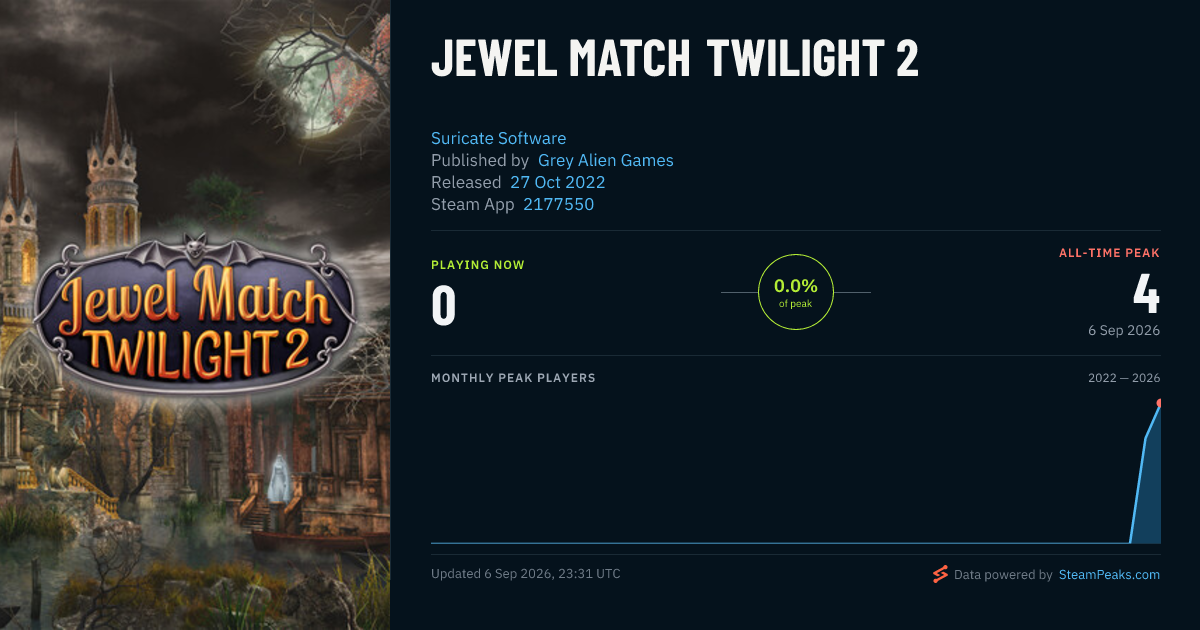Click the Updated 6 Sep 2026 timestamp
The width and height of the screenshot is (1200, 630).
526,574
